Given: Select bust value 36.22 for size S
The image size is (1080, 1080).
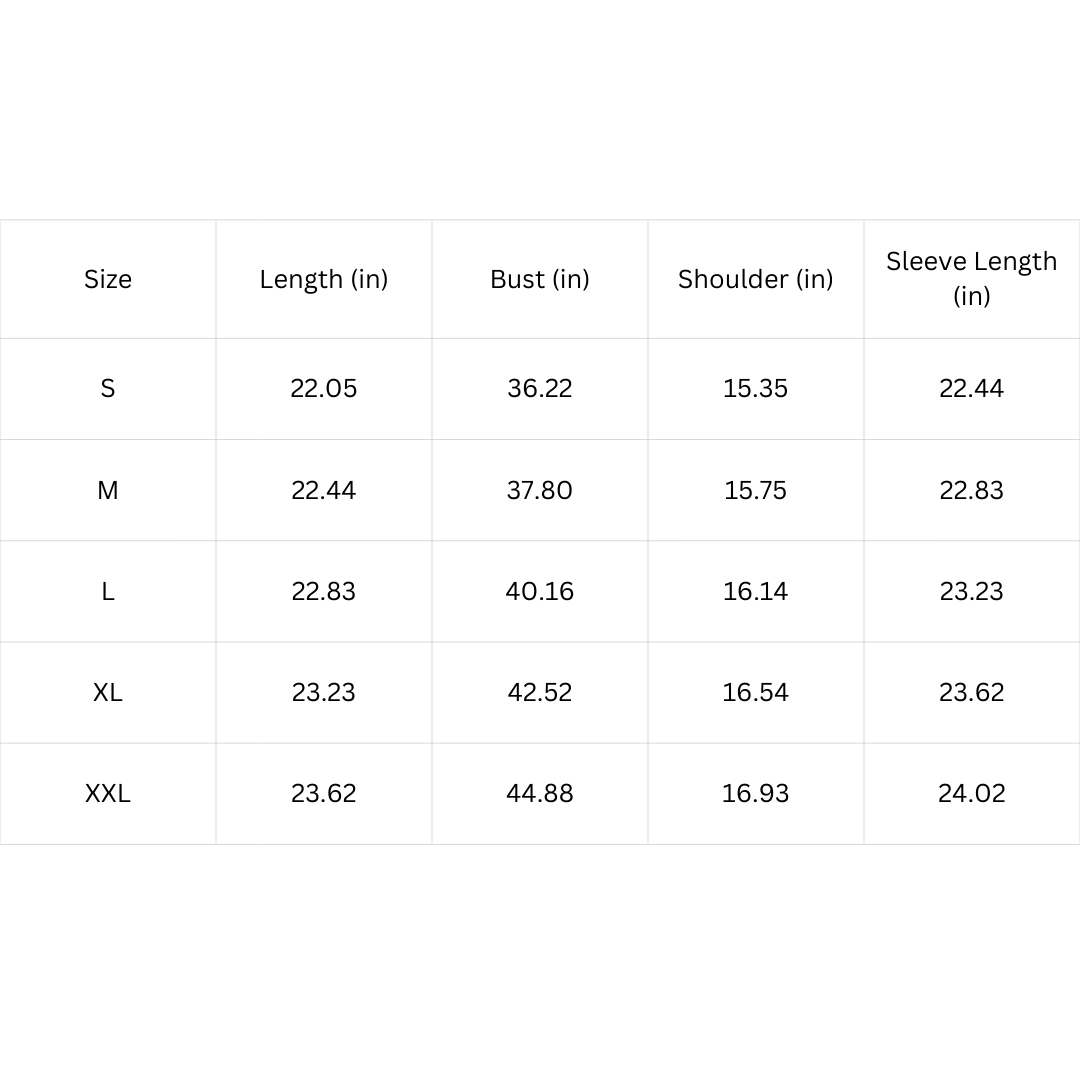Looking at the screenshot, I should click(540, 388).
